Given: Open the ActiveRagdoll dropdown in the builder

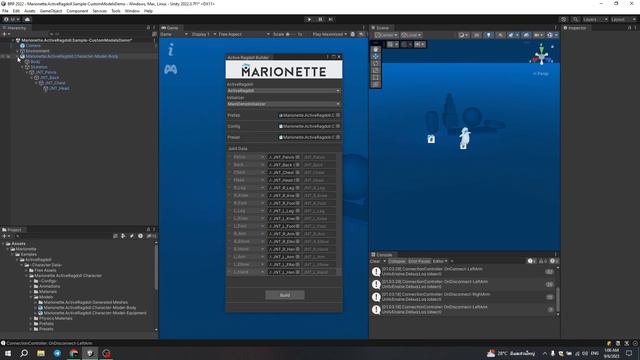Looking at the screenshot, I should pyautogui.click(x=284, y=91).
